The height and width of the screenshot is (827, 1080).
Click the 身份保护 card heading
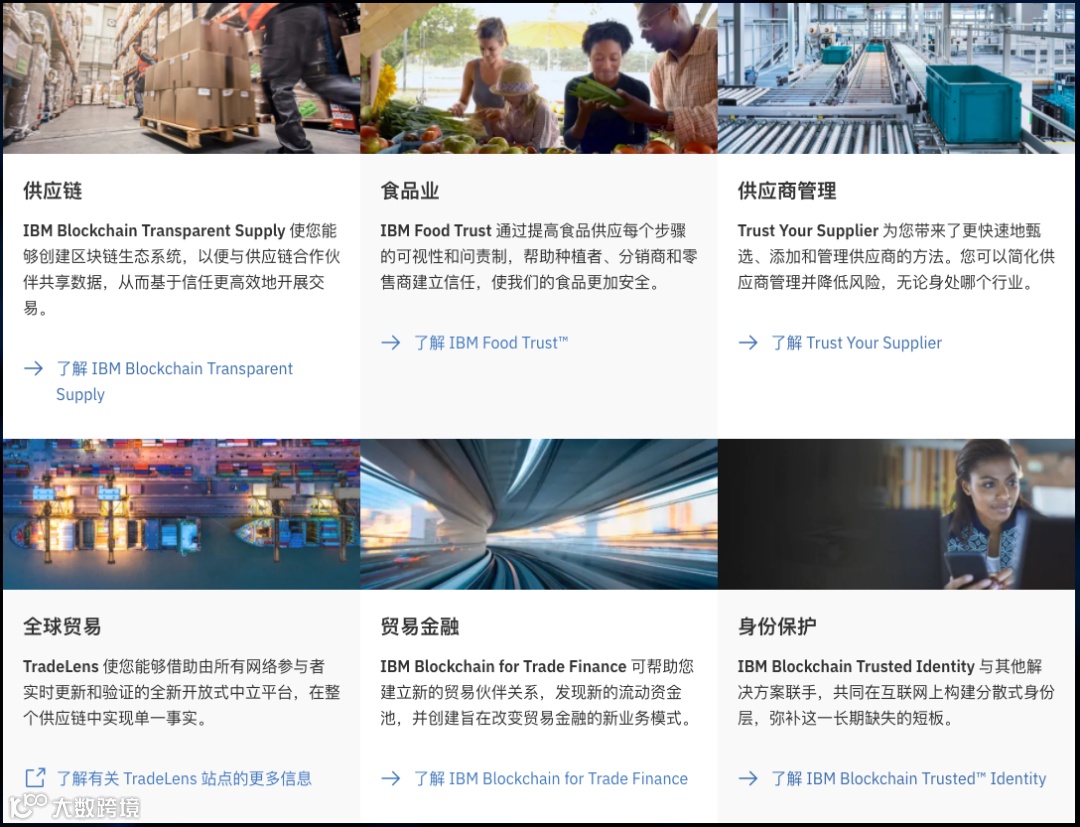pyautogui.click(x=777, y=627)
